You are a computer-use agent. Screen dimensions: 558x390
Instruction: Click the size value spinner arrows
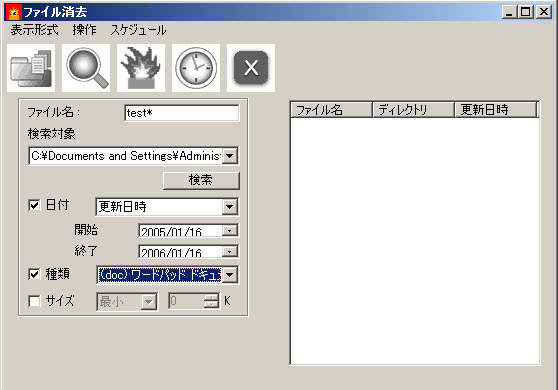[211, 301]
